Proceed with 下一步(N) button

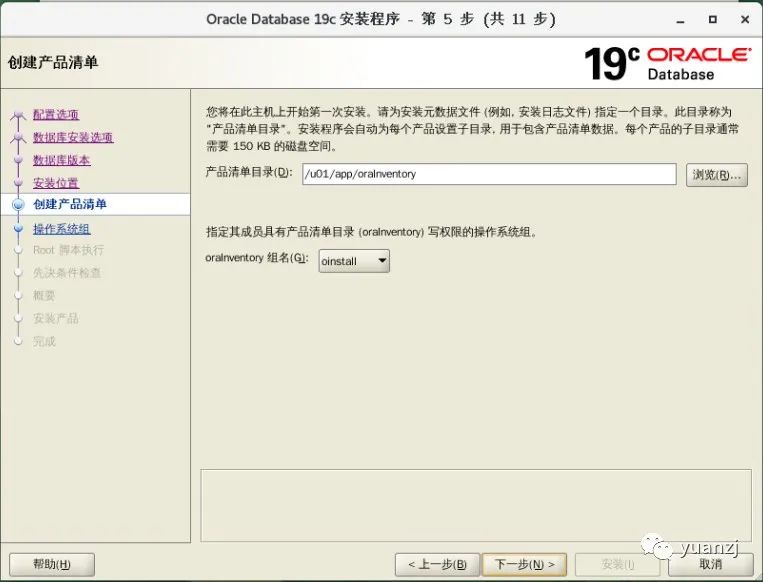(525, 564)
